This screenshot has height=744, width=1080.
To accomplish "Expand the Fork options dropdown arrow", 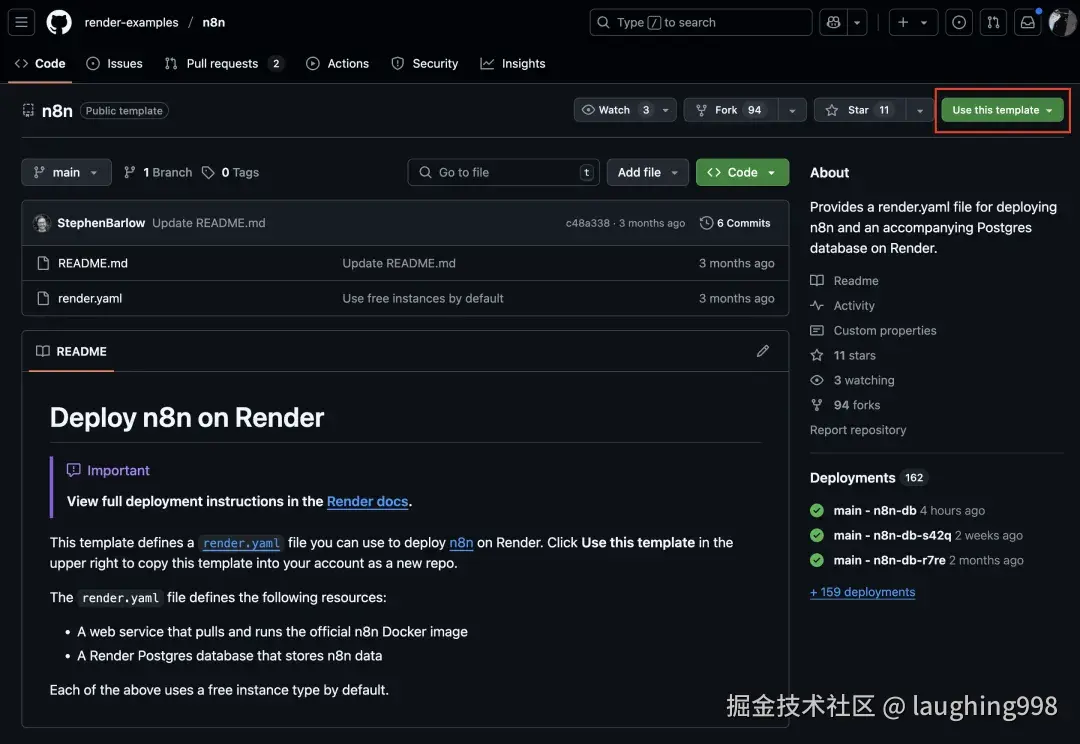I will 792,110.
